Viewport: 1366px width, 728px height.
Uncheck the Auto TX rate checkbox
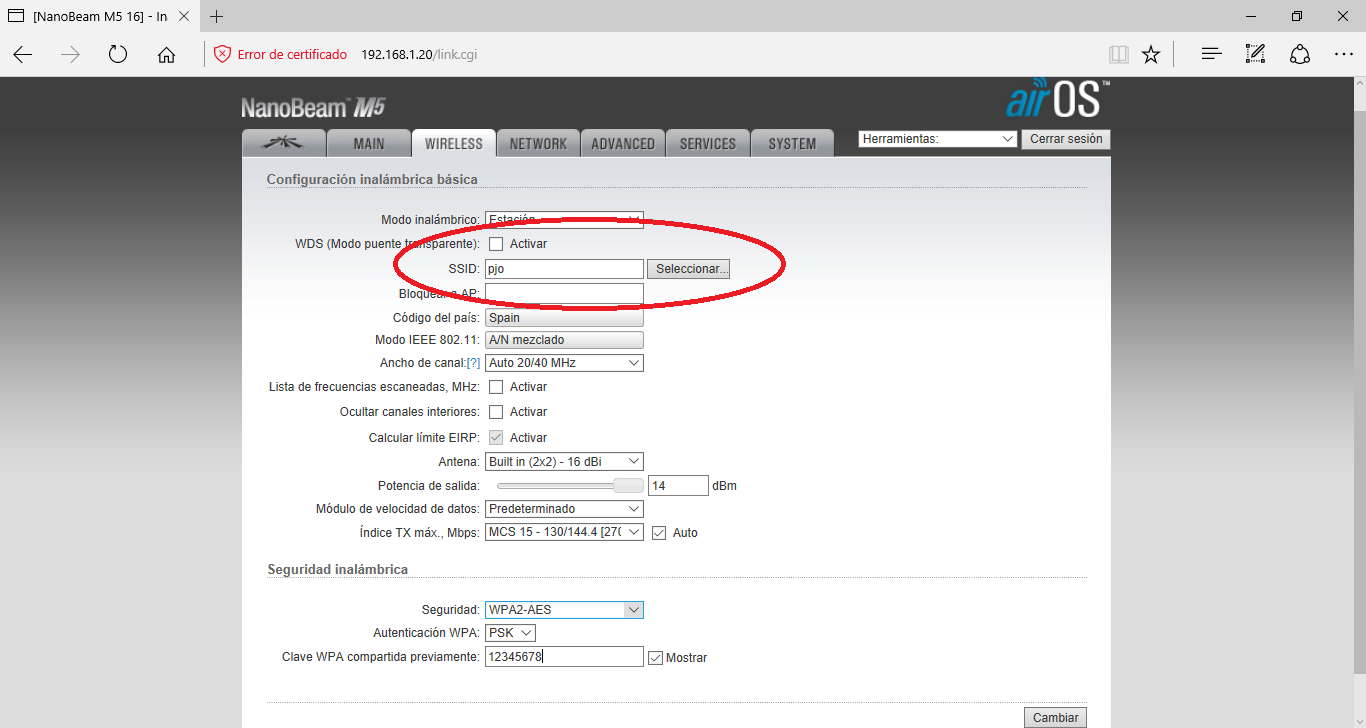click(659, 533)
